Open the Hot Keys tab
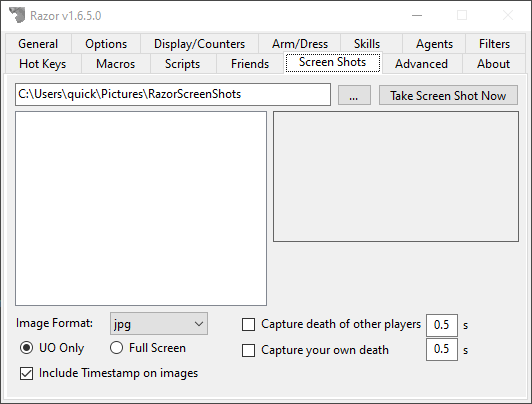Screen dimensions: 532x404 (x=43, y=64)
